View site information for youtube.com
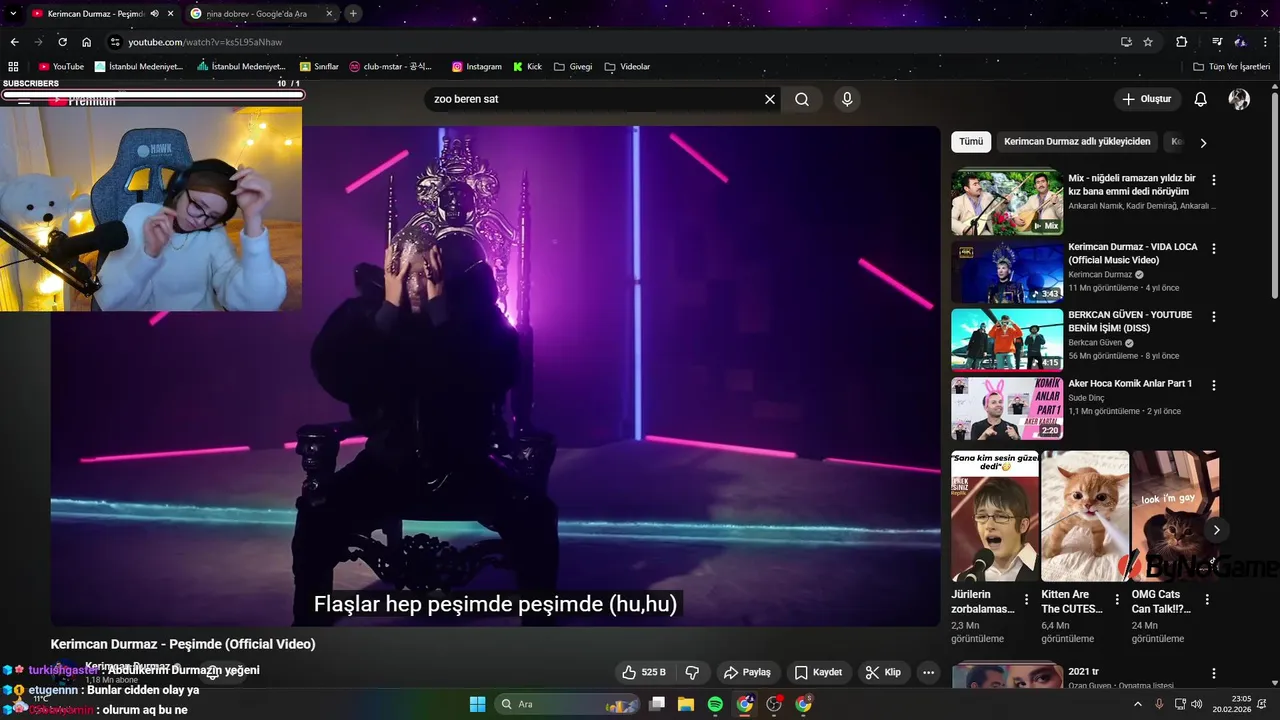 click(115, 42)
